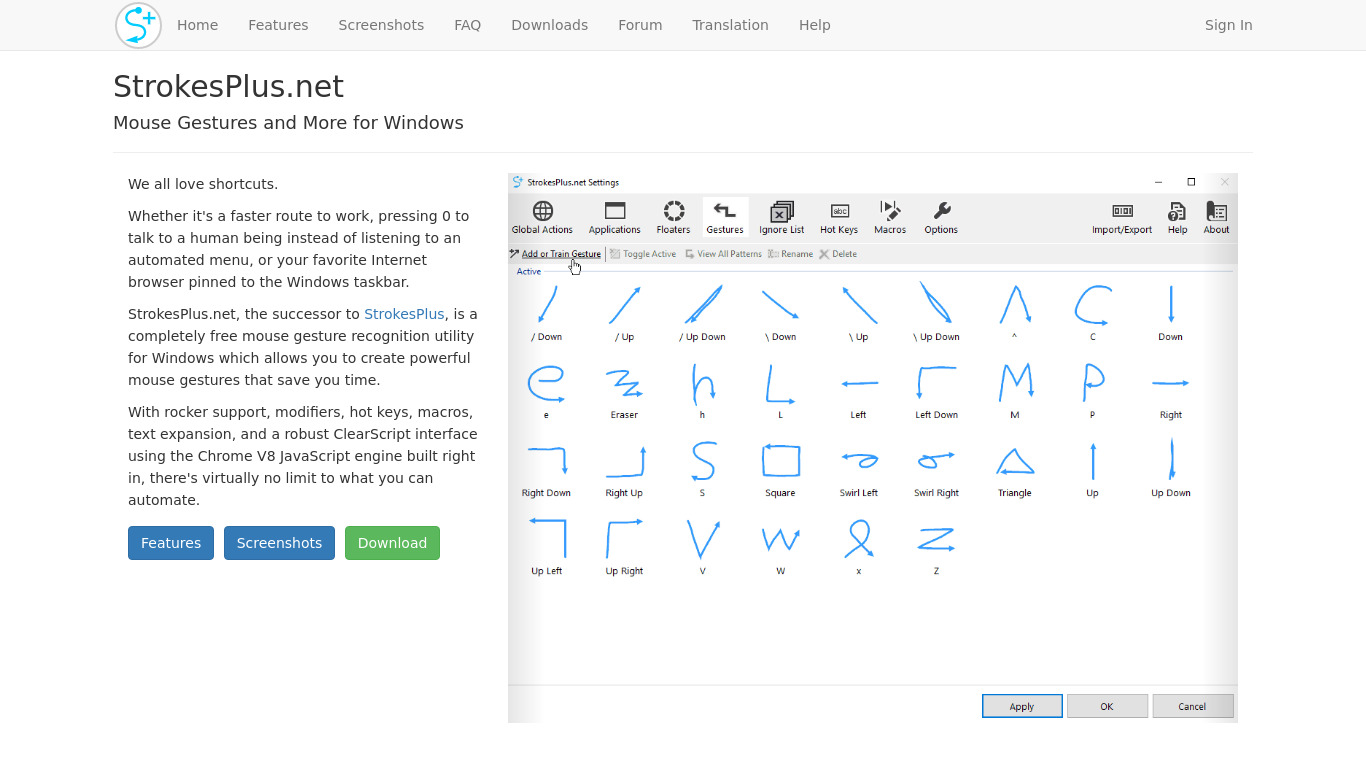The width and height of the screenshot is (1366, 768).
Task: Select the '^' caret gesture
Action: pyautogui.click(x=1014, y=312)
